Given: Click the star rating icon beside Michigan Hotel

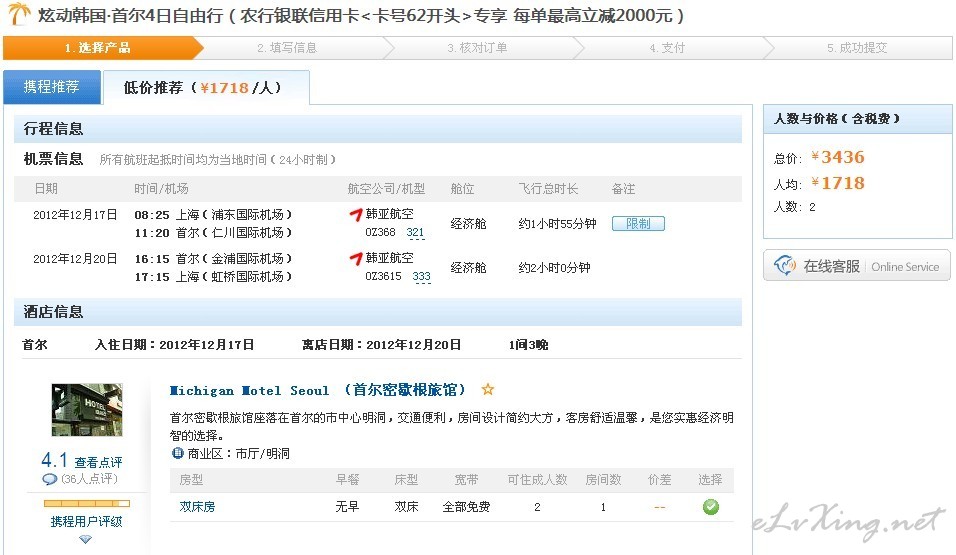Looking at the screenshot, I should [x=487, y=389].
